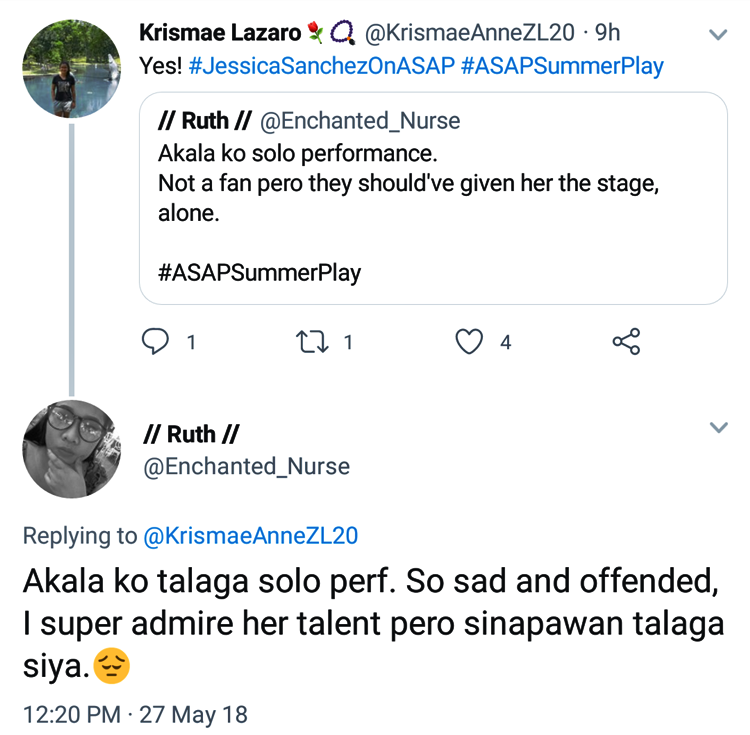Click the 9h timestamp on tweet

(608, 33)
